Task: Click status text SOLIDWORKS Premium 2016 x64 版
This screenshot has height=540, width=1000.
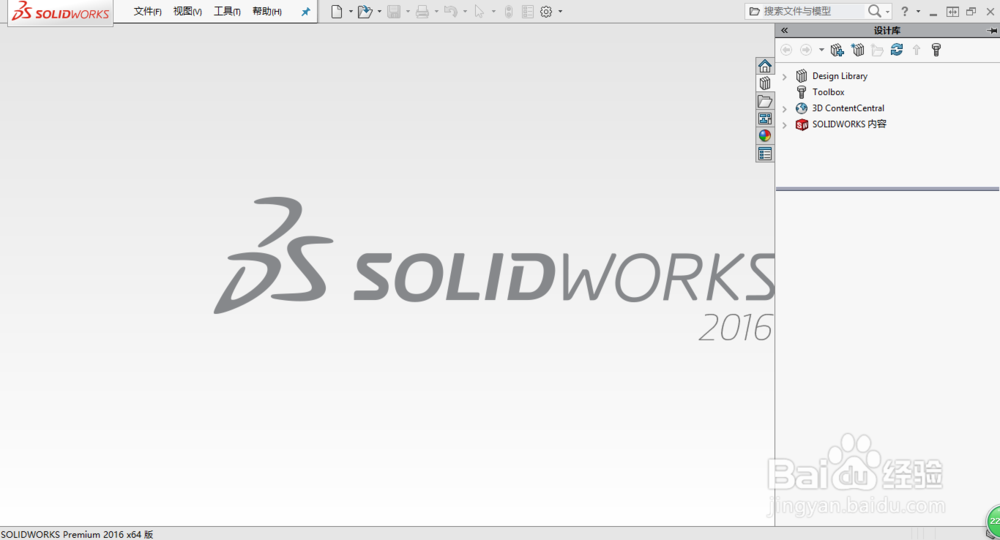Action: pyautogui.click(x=77, y=534)
